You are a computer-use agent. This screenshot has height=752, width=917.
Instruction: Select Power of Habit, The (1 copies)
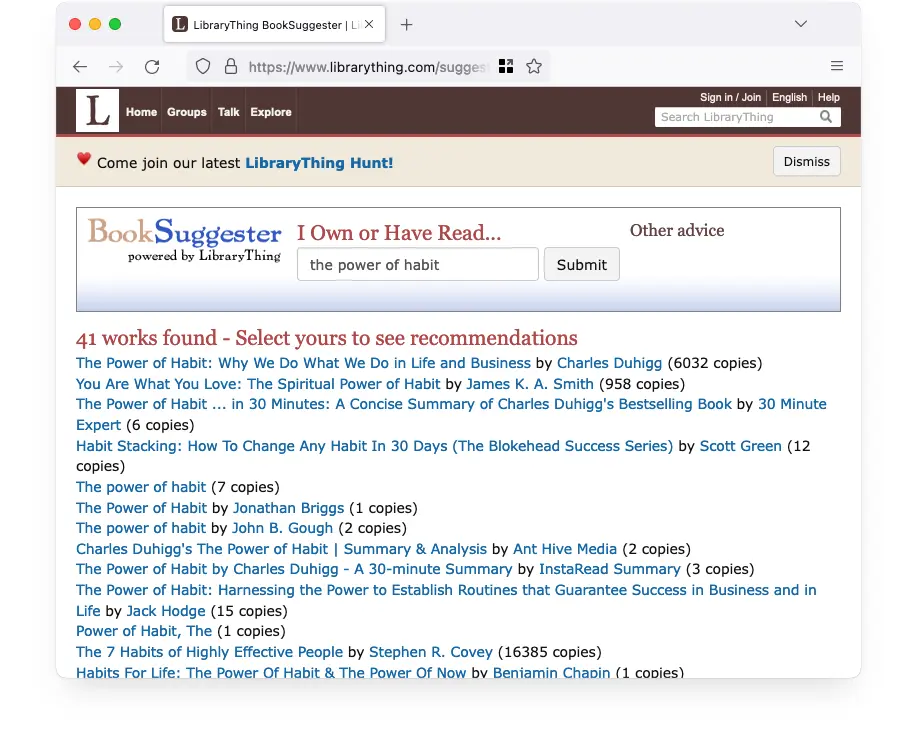point(144,631)
